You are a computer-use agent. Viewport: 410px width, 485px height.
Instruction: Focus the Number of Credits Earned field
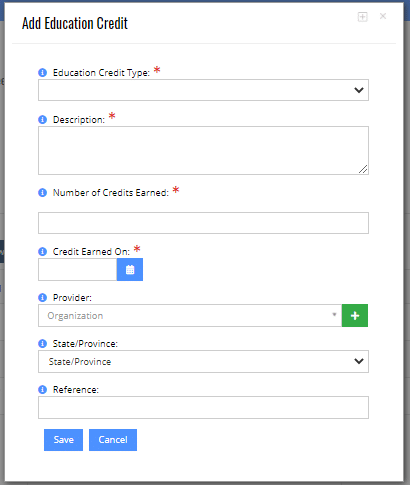click(x=203, y=223)
